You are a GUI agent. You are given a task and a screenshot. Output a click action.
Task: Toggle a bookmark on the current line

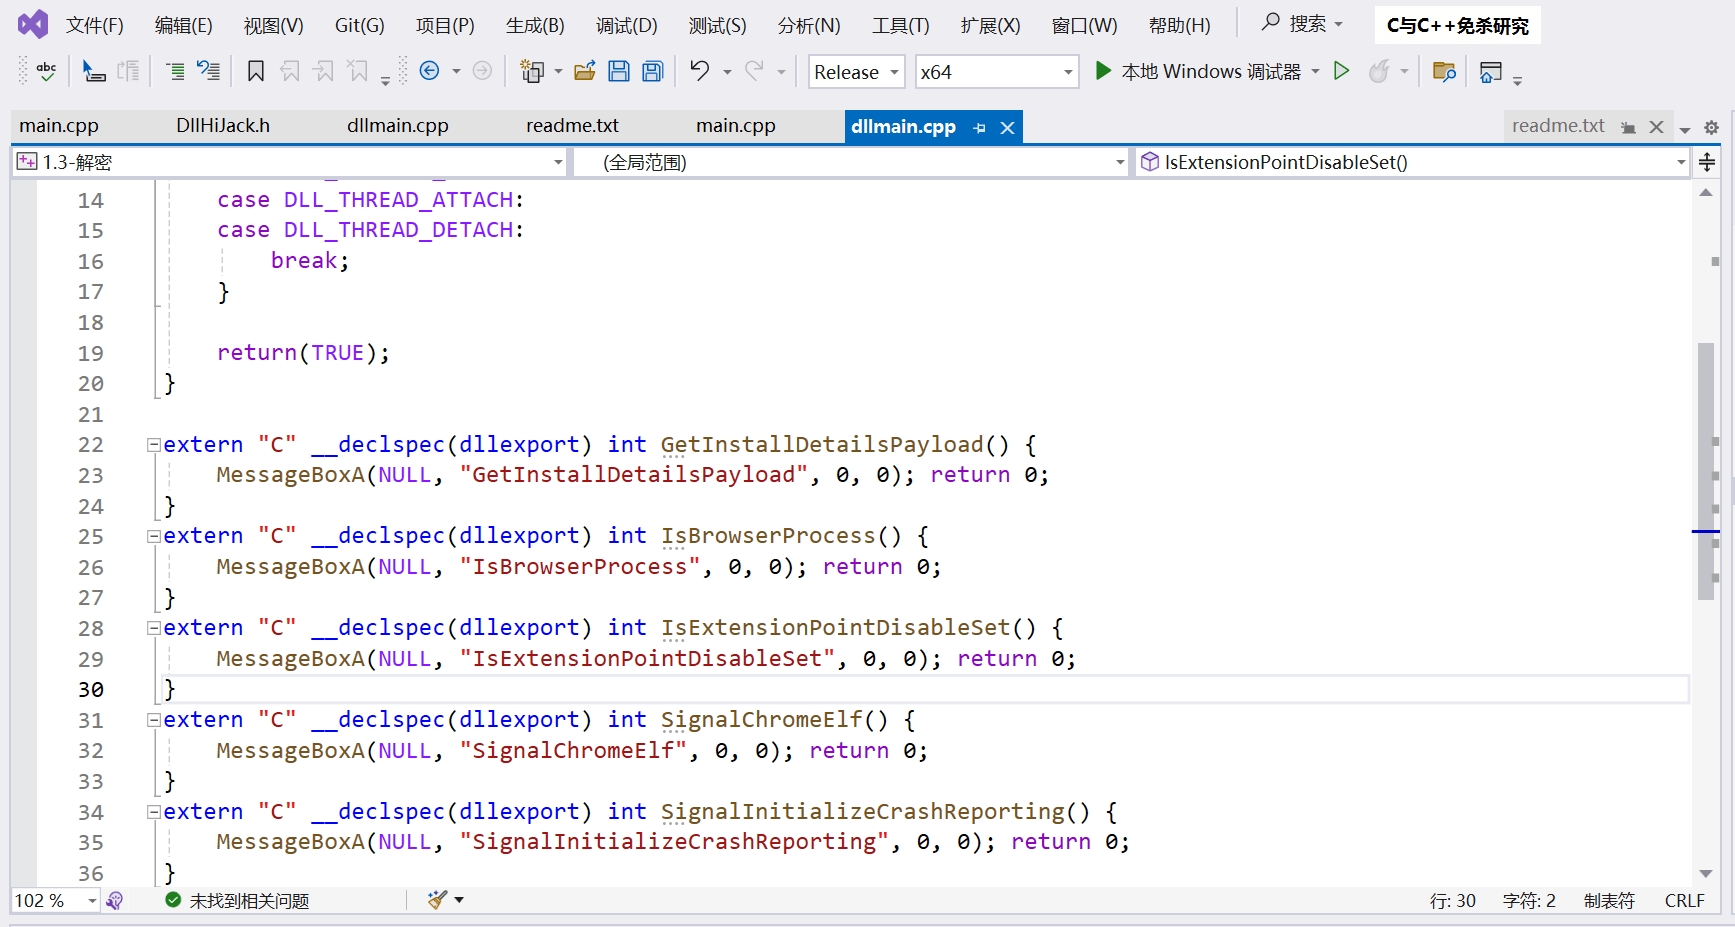(x=256, y=71)
